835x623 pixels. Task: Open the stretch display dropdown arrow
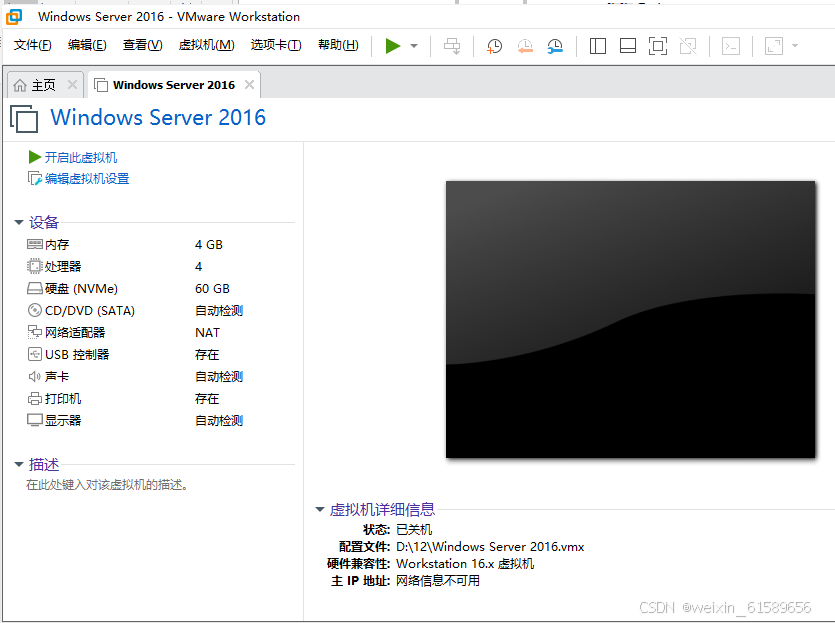point(795,46)
